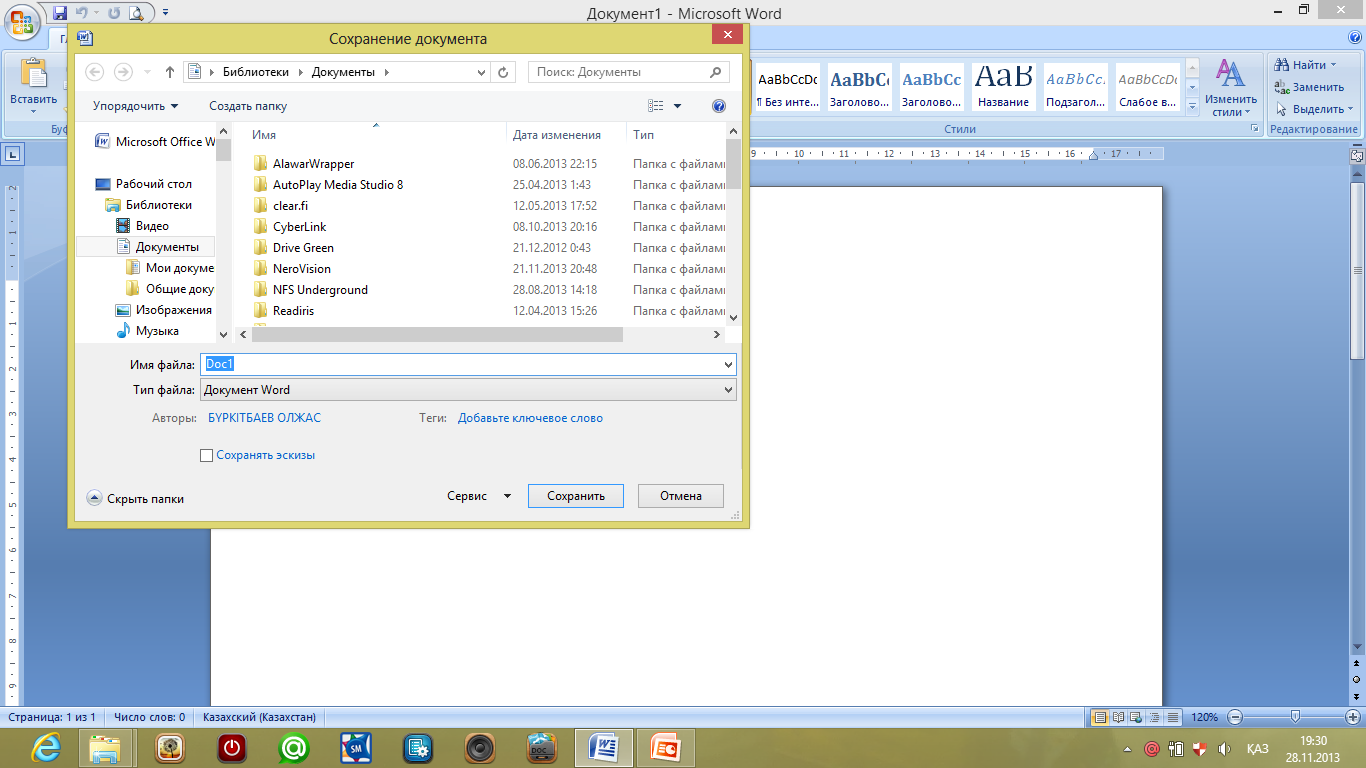This screenshot has width=1366, height=768.
Task: Collapse folders with Скрыть папки
Action: coord(135,498)
